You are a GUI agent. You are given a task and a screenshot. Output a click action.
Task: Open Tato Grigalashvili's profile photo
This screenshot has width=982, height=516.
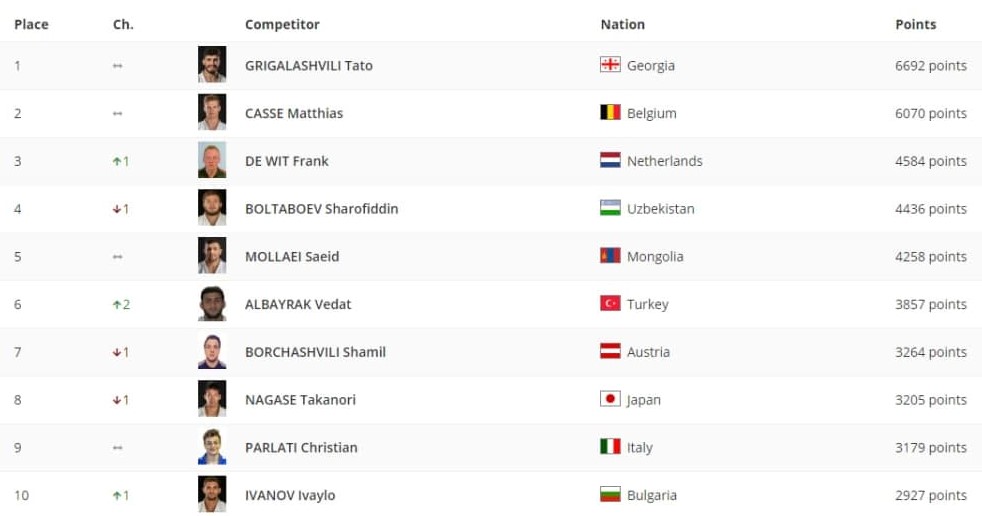coord(212,65)
